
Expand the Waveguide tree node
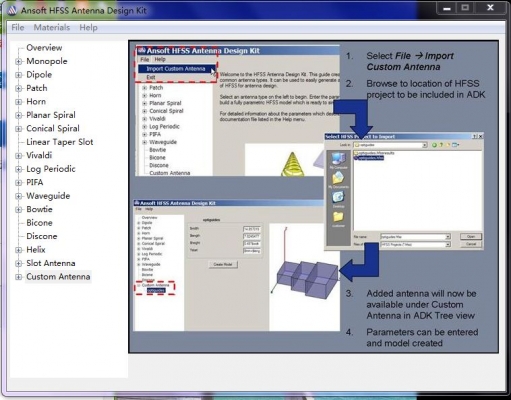coord(19,196)
